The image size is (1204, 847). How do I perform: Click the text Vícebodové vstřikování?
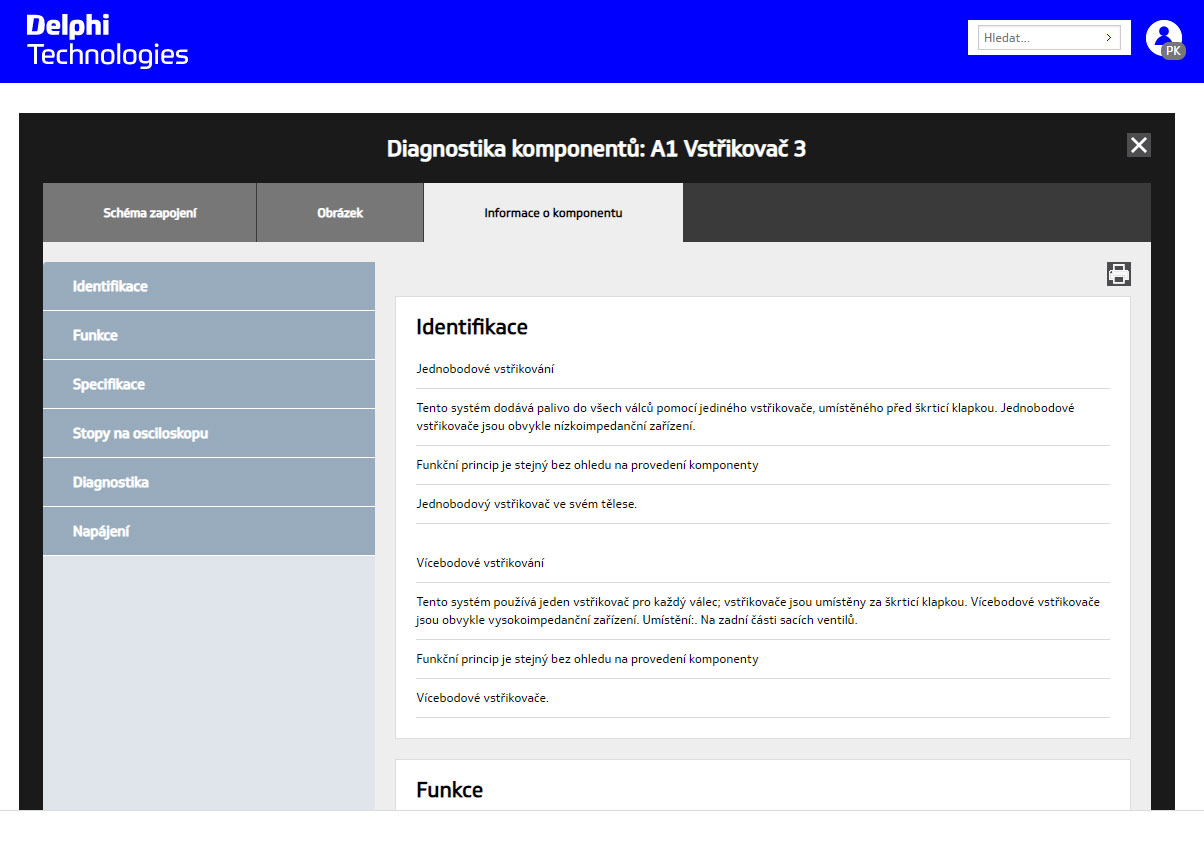pos(480,563)
